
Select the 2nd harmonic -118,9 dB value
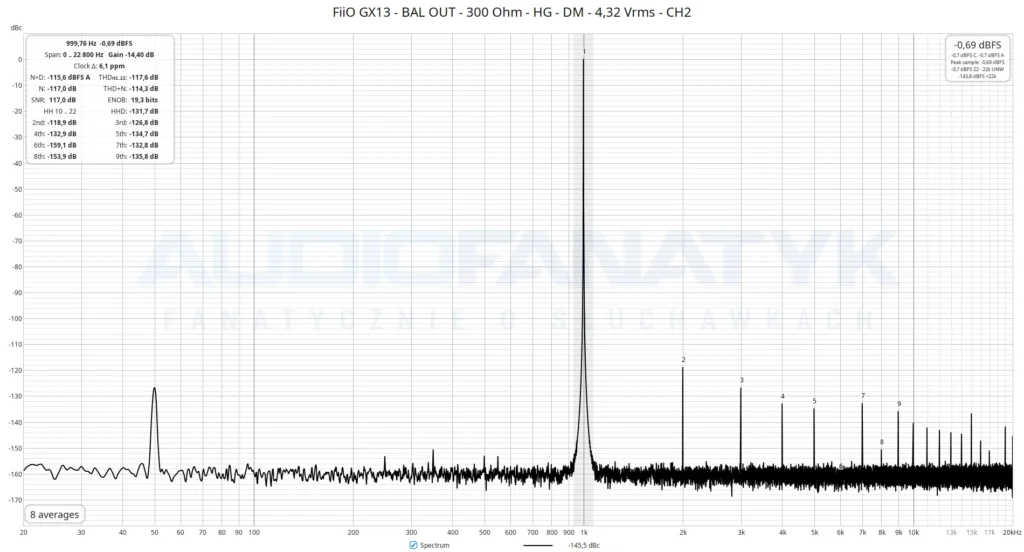(x=62, y=123)
